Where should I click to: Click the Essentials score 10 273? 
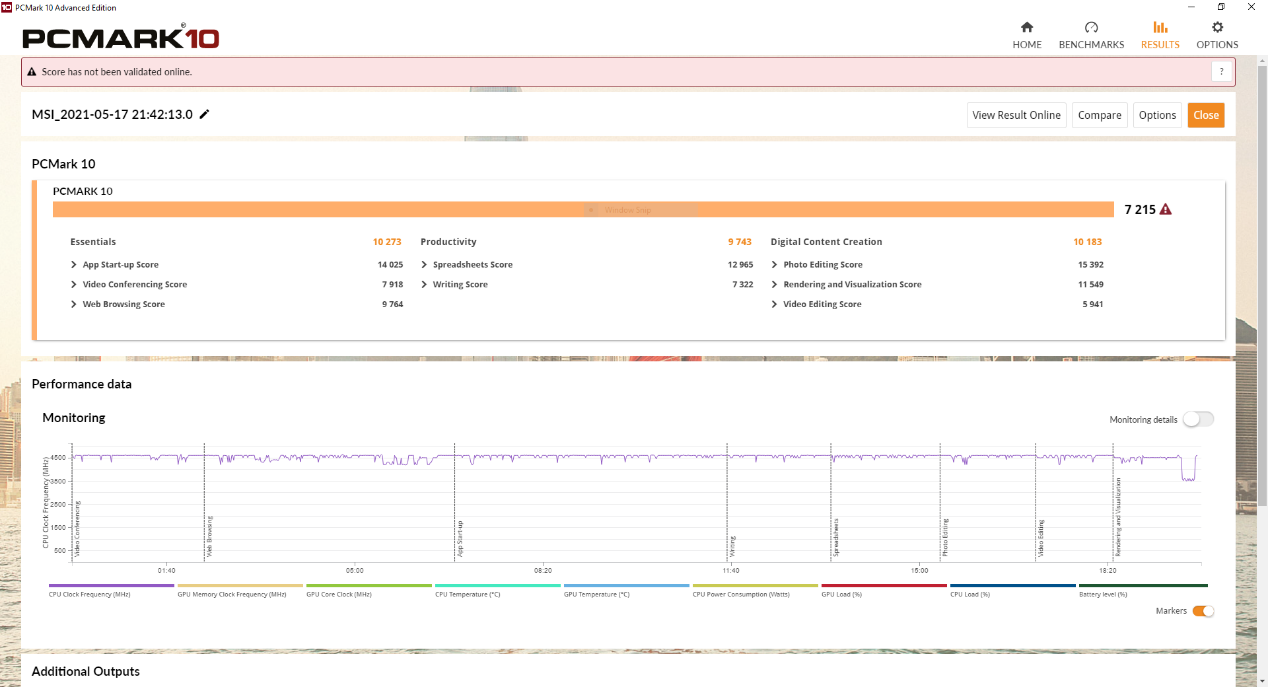tap(388, 242)
